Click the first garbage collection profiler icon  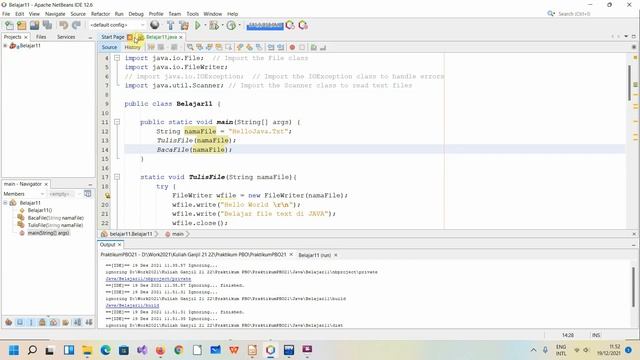(290, 25)
